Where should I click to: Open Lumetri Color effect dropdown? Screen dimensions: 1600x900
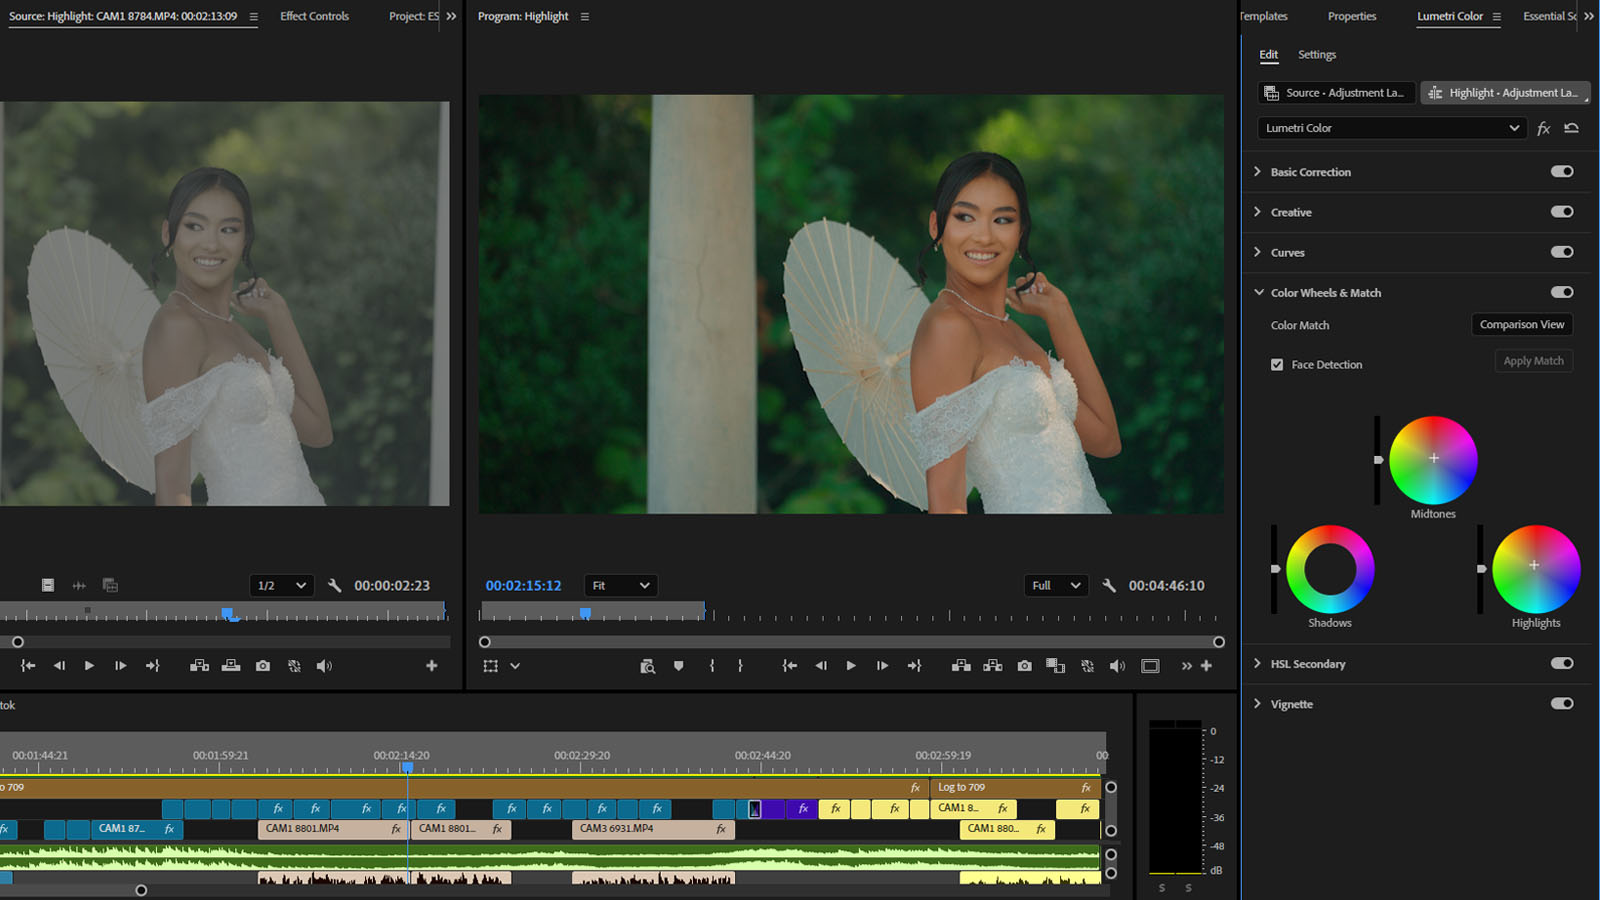(1391, 128)
